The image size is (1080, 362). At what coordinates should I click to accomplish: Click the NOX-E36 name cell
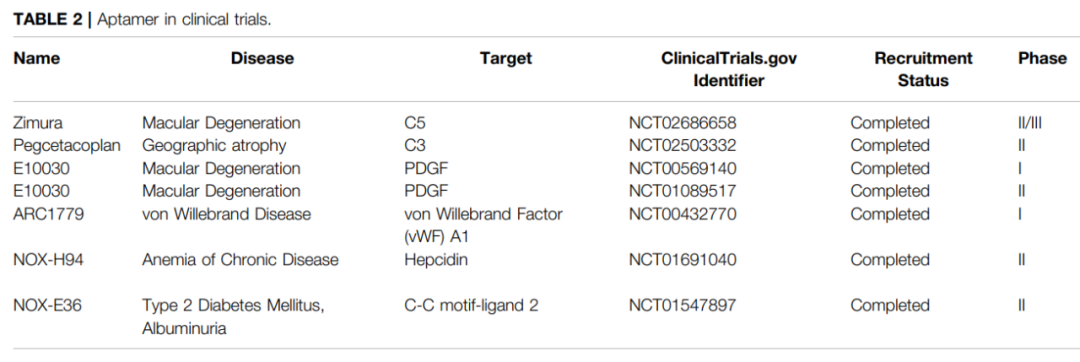[47, 305]
